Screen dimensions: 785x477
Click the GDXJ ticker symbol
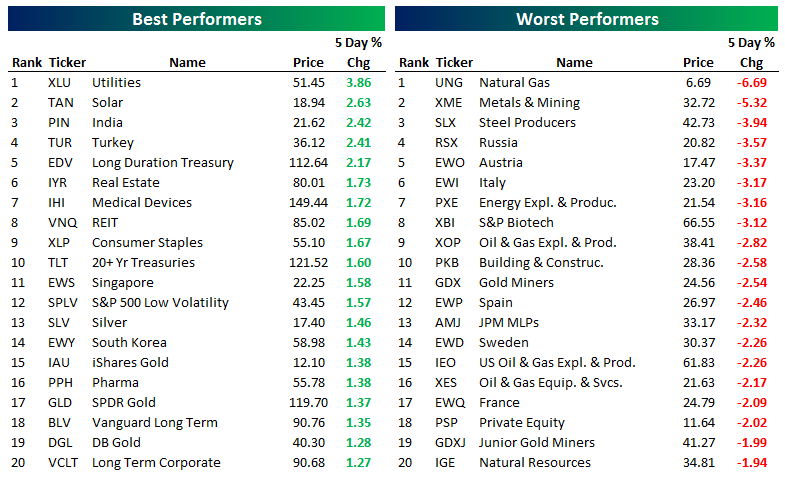point(452,443)
